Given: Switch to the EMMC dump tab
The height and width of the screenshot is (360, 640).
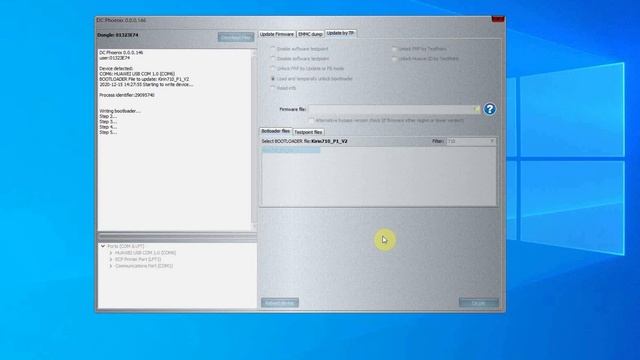Looking at the screenshot, I should coord(310,34).
